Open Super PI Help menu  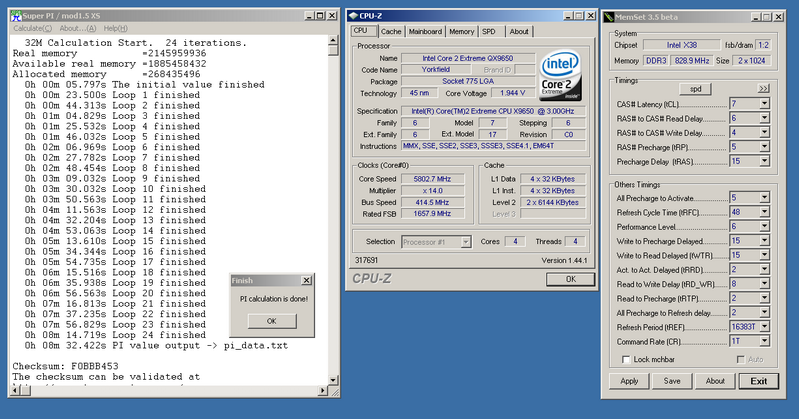[x=116, y=29]
